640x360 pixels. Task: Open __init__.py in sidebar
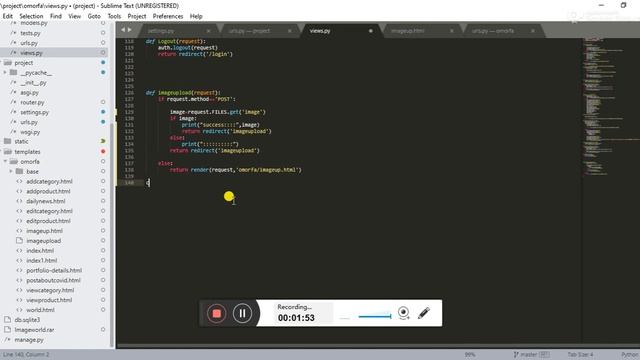point(33,83)
